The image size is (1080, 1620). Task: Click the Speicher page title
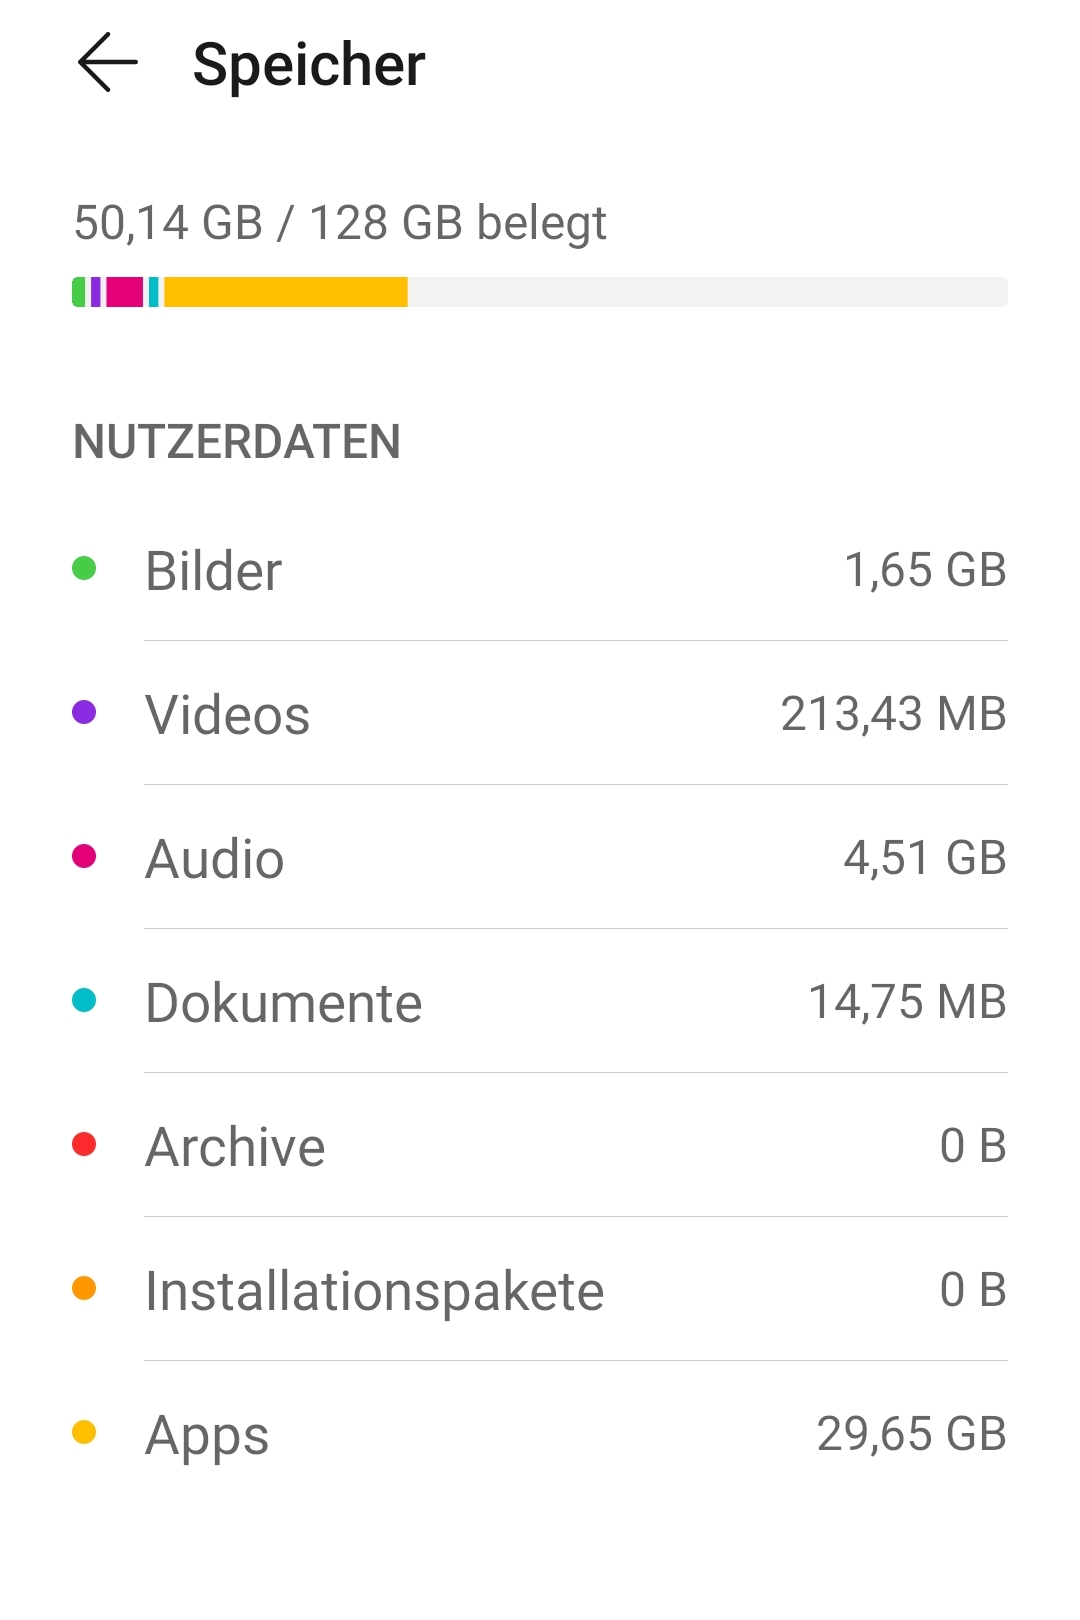[x=309, y=66]
